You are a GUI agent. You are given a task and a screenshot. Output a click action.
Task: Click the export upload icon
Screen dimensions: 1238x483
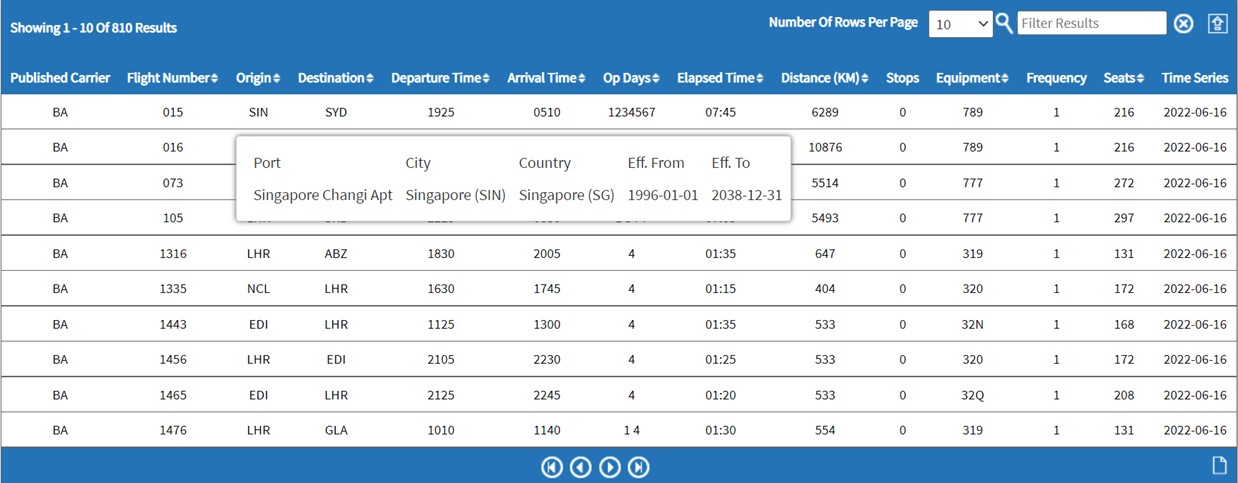pos(1217,23)
